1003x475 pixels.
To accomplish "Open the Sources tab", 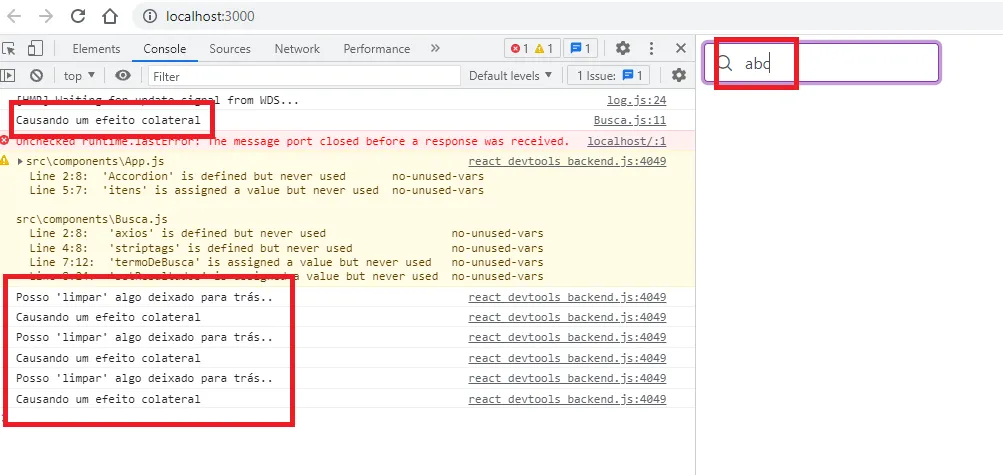I will (230, 49).
